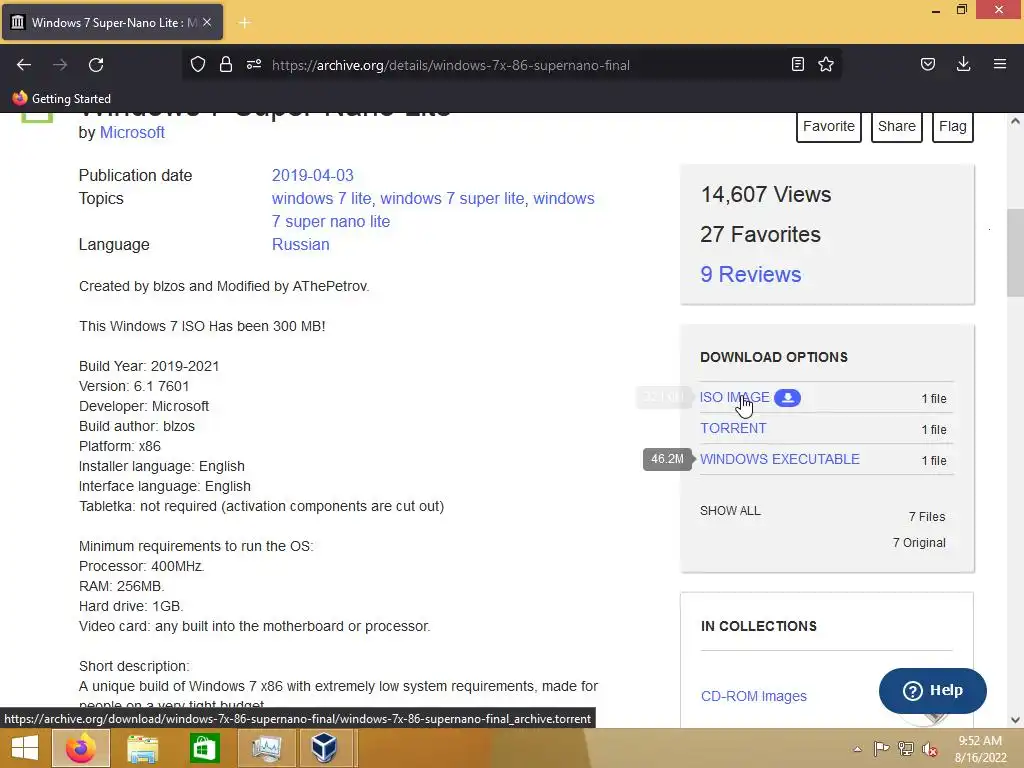Open the CD-ROM Images collection
1024x768 pixels.
coord(754,696)
